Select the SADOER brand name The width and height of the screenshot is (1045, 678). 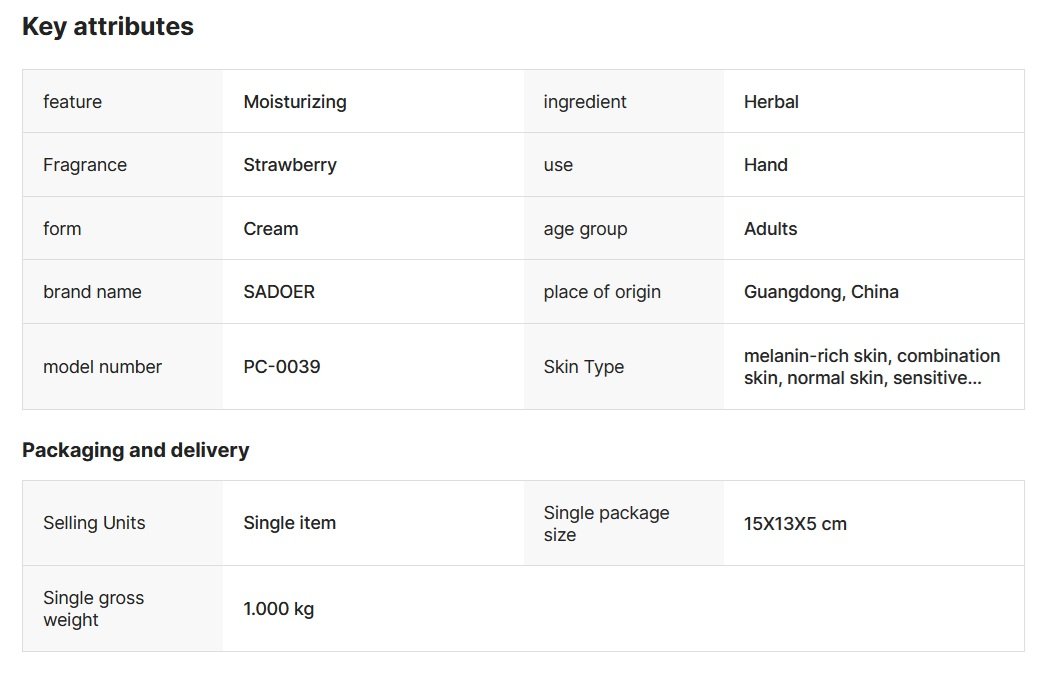(x=279, y=292)
